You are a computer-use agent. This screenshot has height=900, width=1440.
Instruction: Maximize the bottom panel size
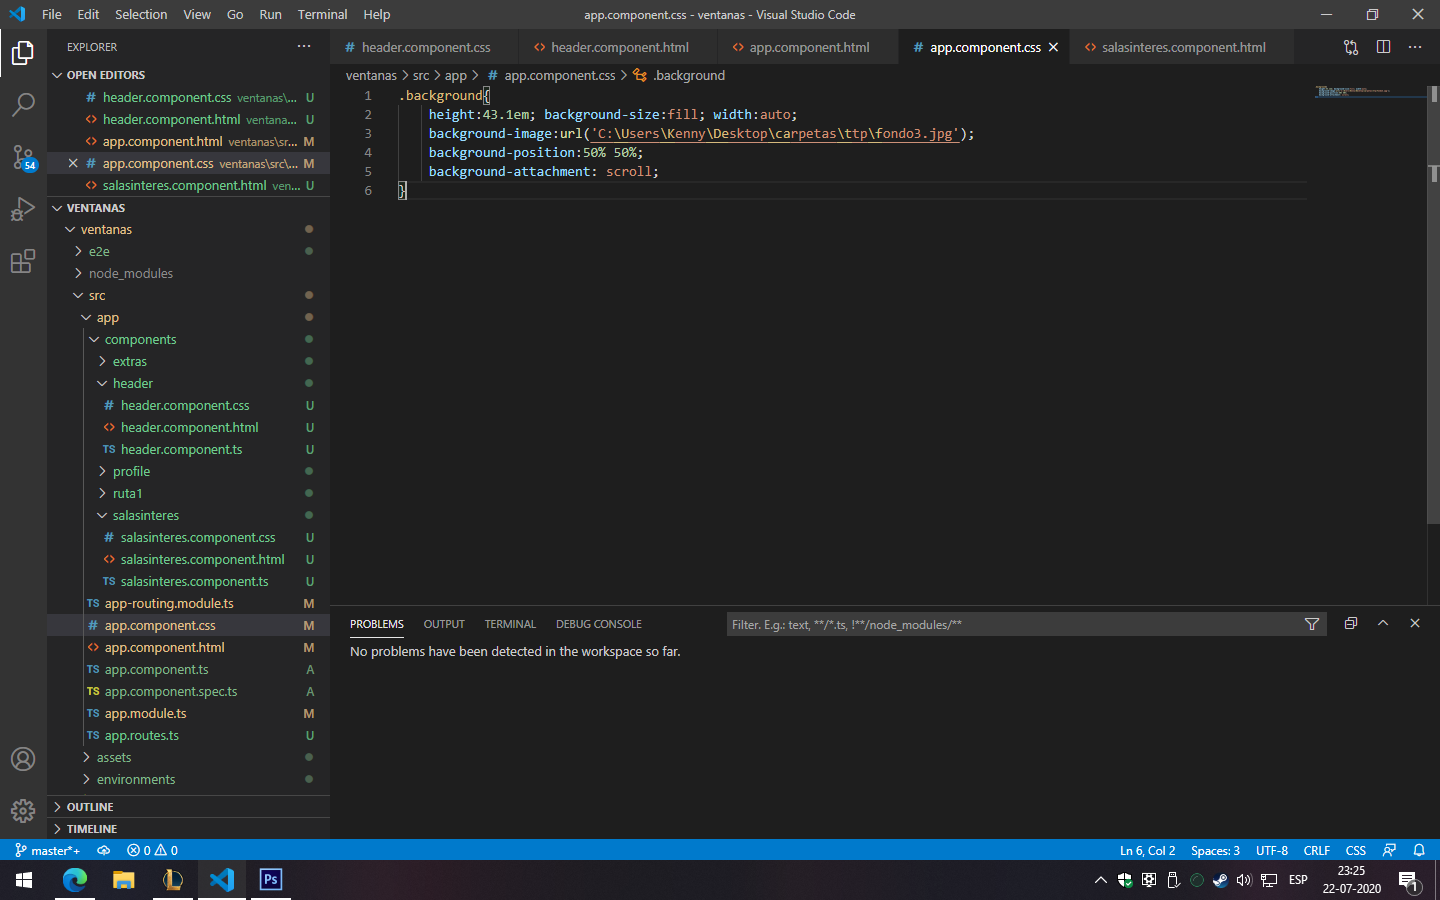click(x=1383, y=623)
